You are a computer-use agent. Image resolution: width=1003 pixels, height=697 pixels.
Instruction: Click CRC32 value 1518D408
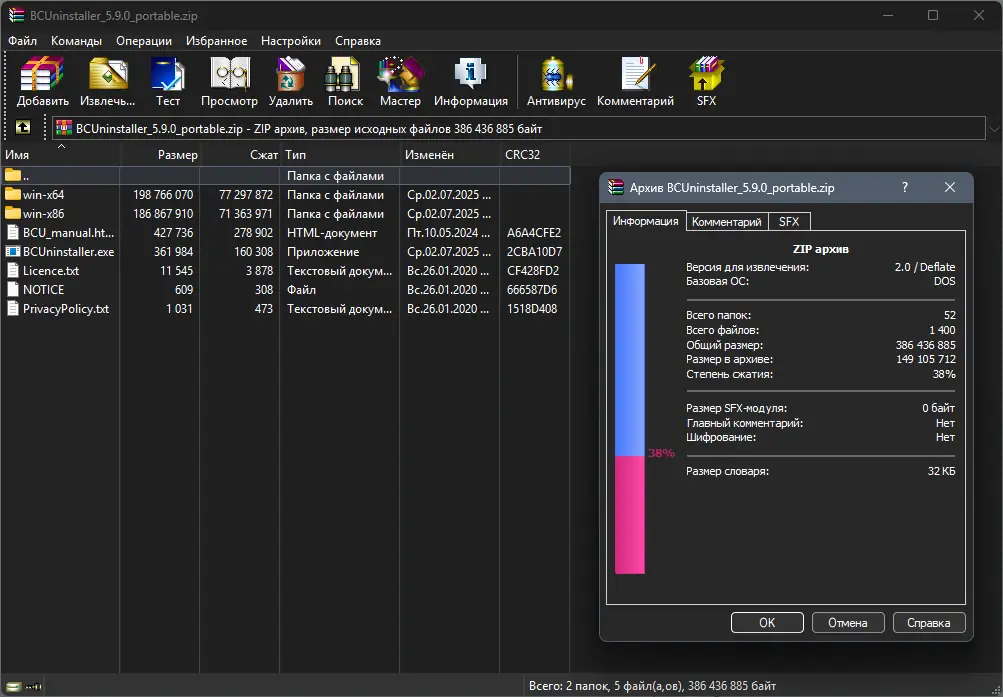[x=532, y=309]
